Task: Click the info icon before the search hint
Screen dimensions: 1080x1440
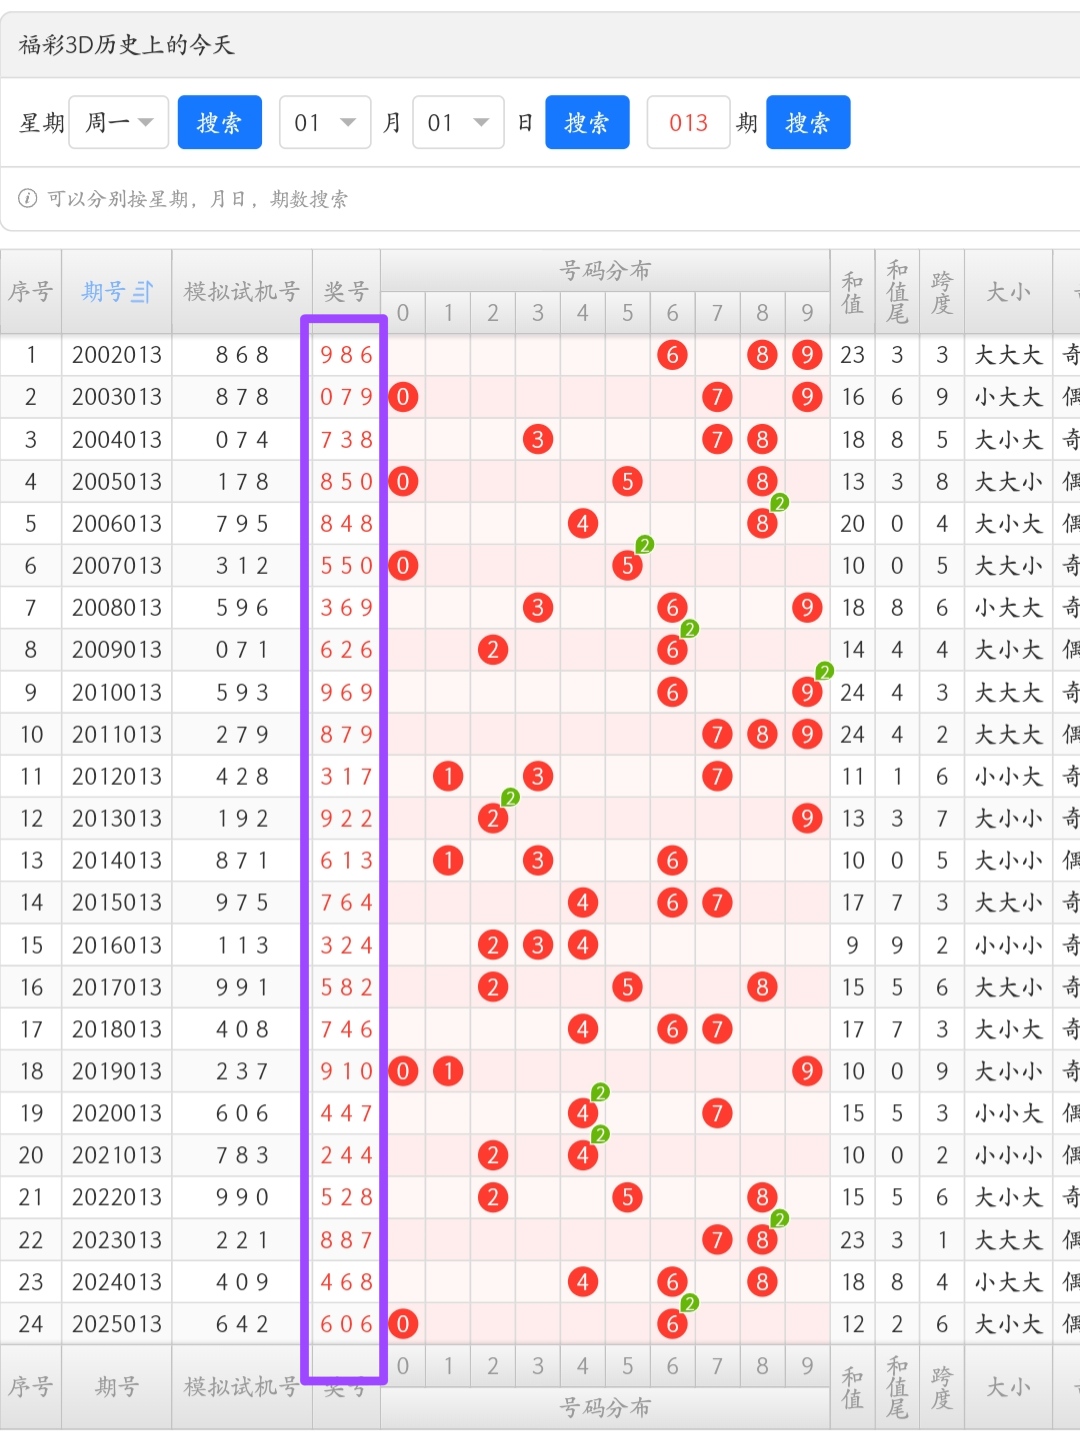Action: (x=28, y=198)
